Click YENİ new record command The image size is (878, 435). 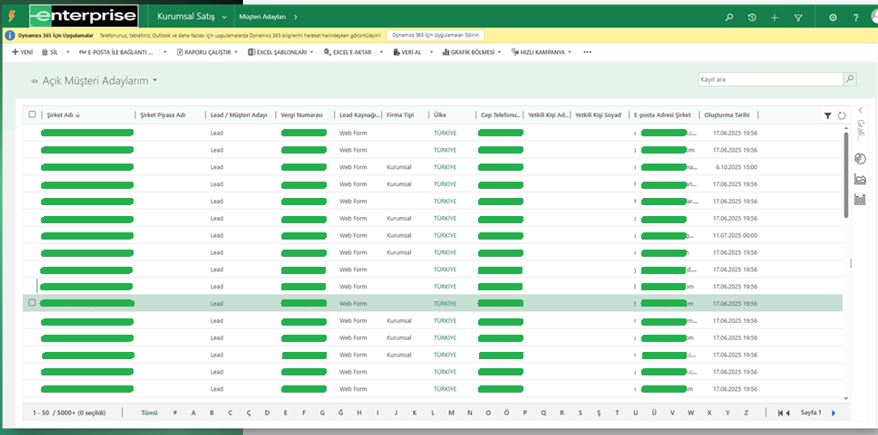coord(22,52)
